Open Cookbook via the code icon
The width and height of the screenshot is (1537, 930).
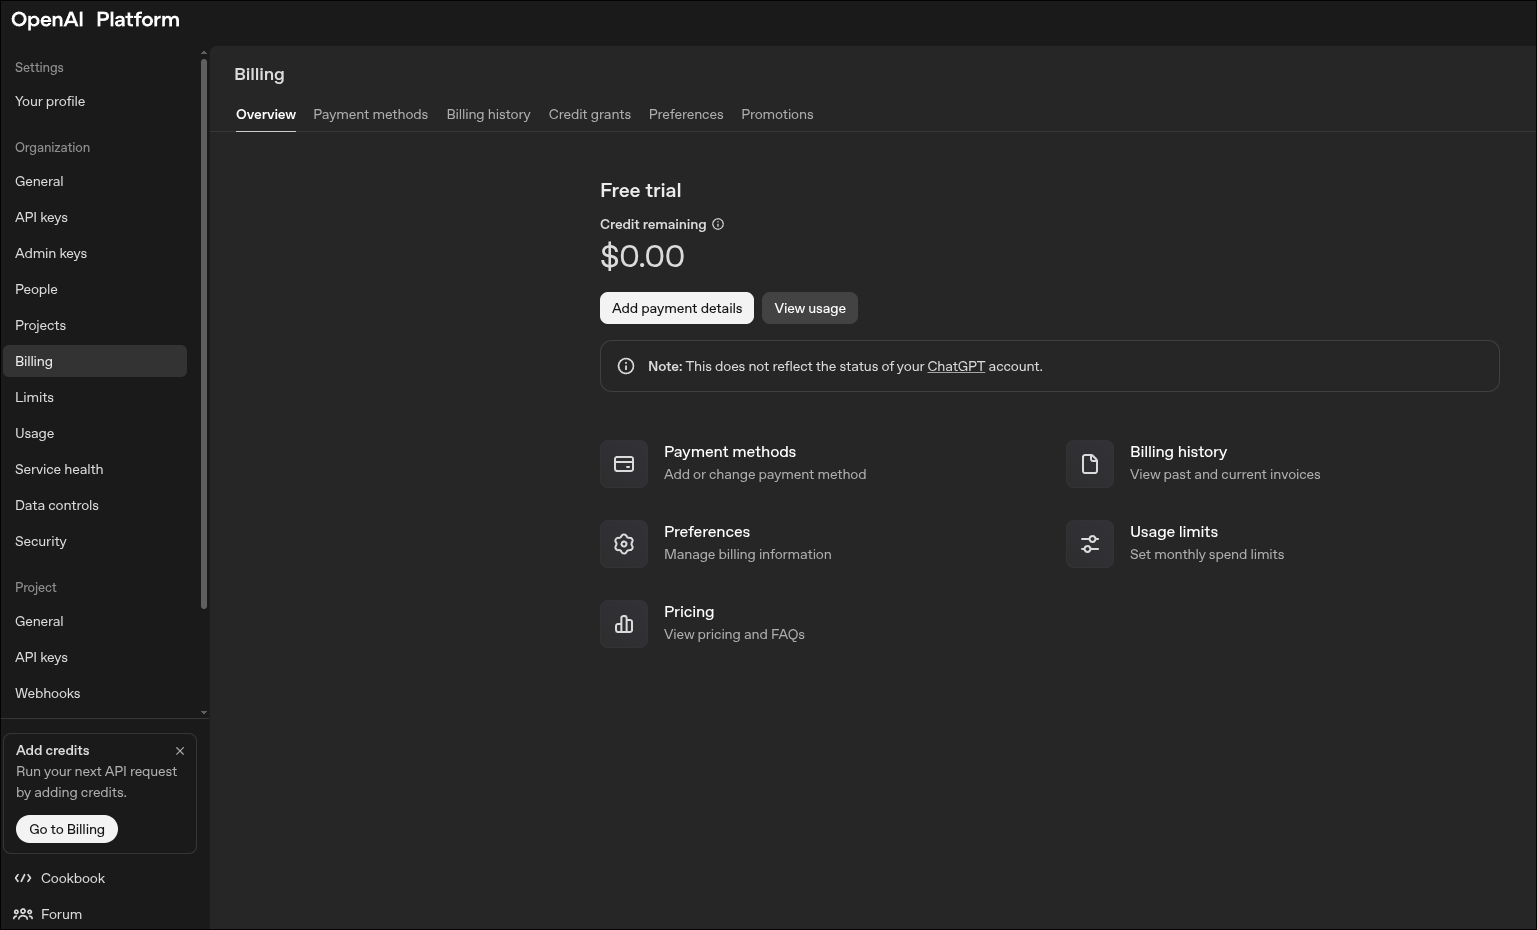(x=24, y=877)
